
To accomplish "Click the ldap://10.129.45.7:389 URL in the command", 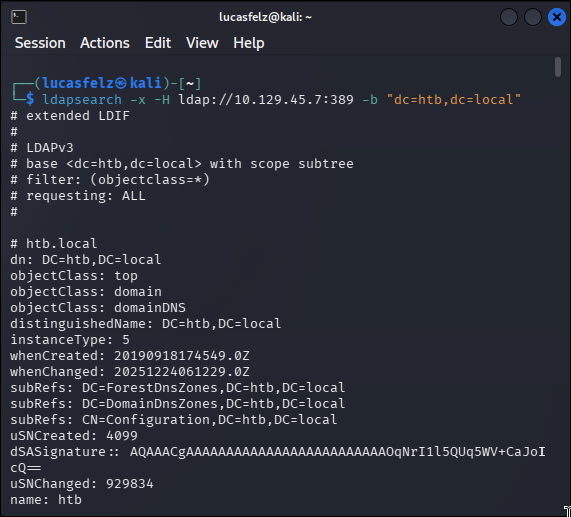I will [x=266, y=100].
